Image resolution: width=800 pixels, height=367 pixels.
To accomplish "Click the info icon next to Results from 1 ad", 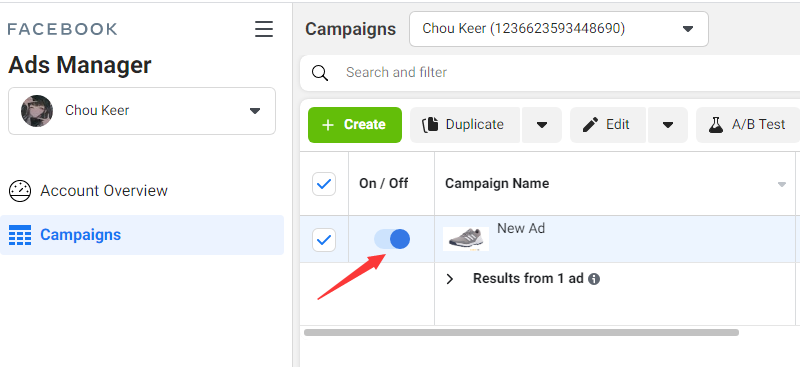I will 593,279.
